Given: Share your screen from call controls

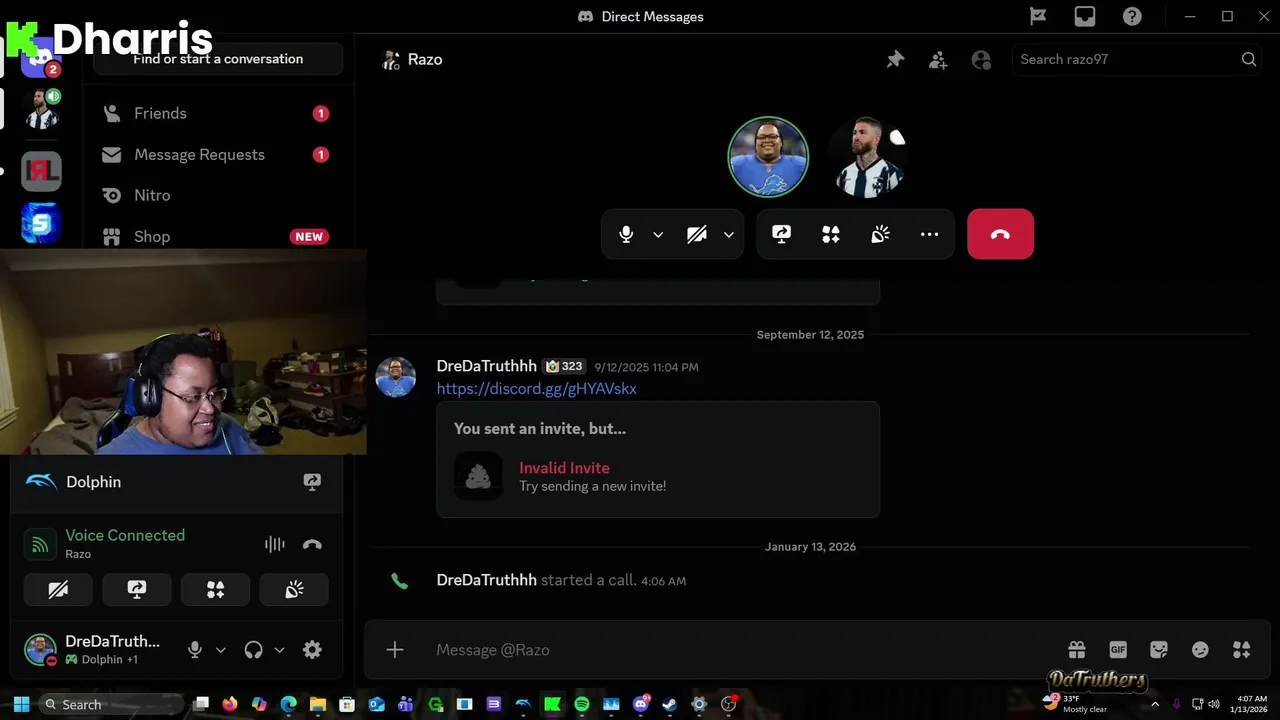Looking at the screenshot, I should click(x=781, y=234).
